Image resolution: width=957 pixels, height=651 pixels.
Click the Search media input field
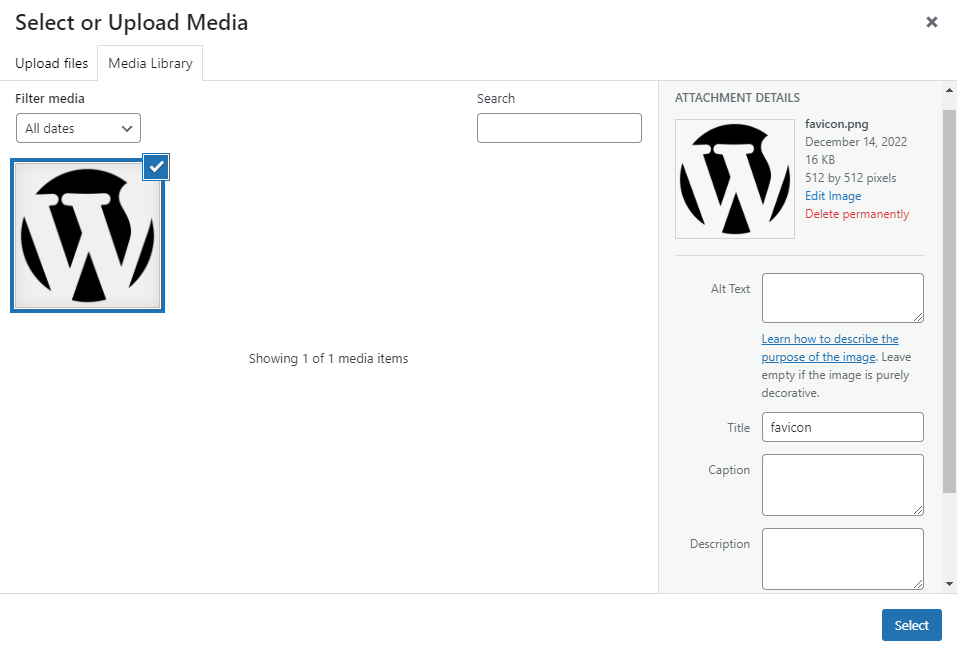[x=559, y=128]
